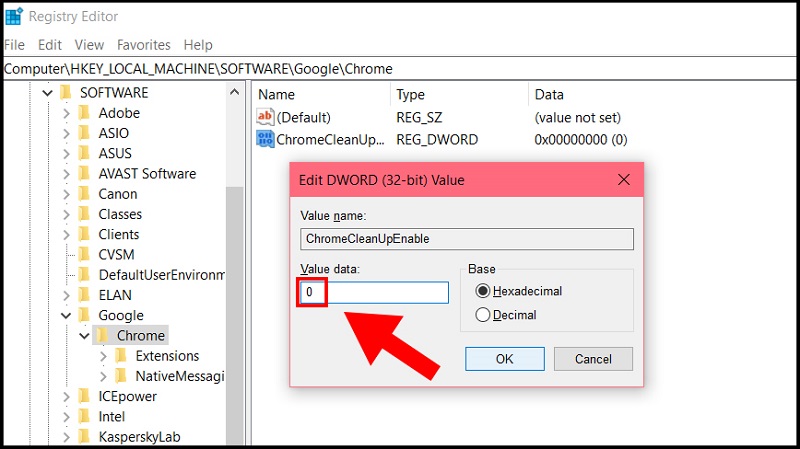This screenshot has width=800, height=449.
Task: Expand the Clients key
Action: [x=66, y=234]
